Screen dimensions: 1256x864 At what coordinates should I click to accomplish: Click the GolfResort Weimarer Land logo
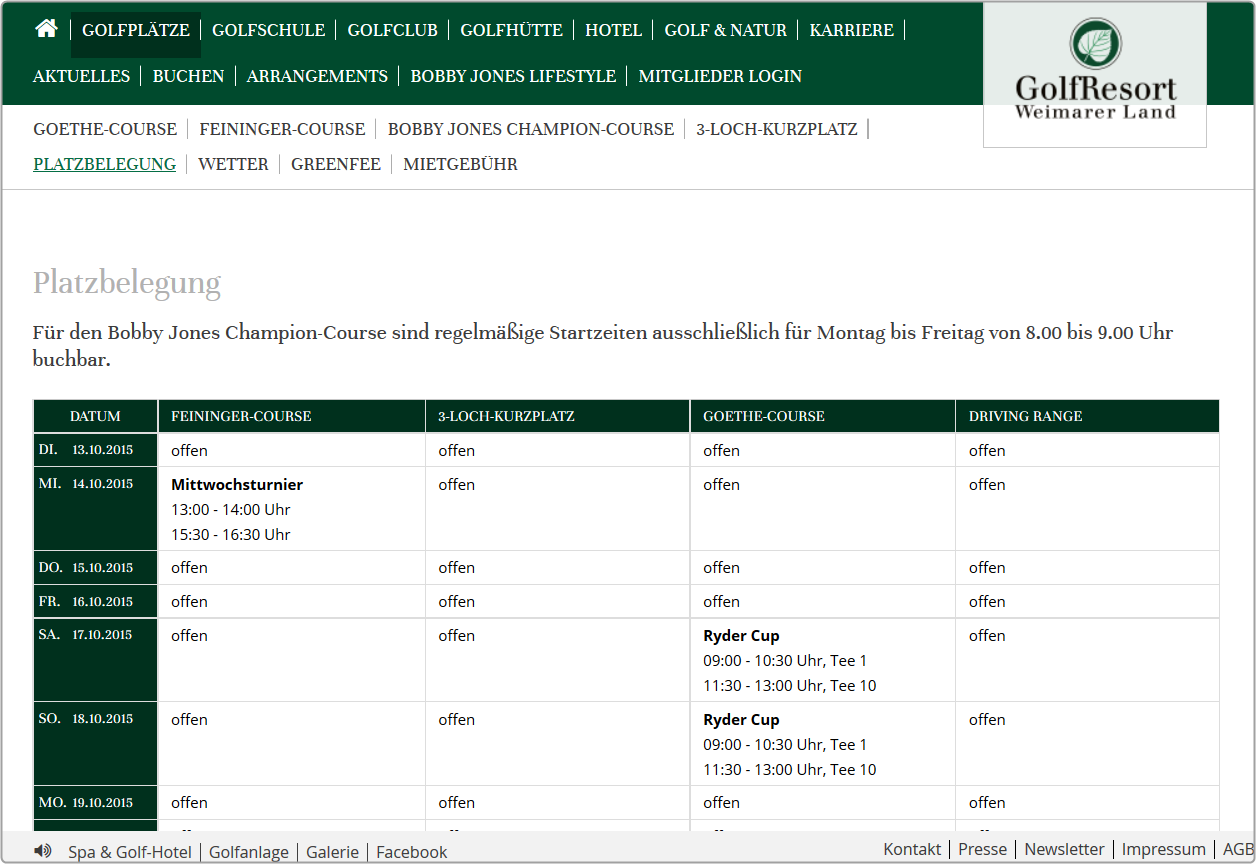tap(1095, 75)
